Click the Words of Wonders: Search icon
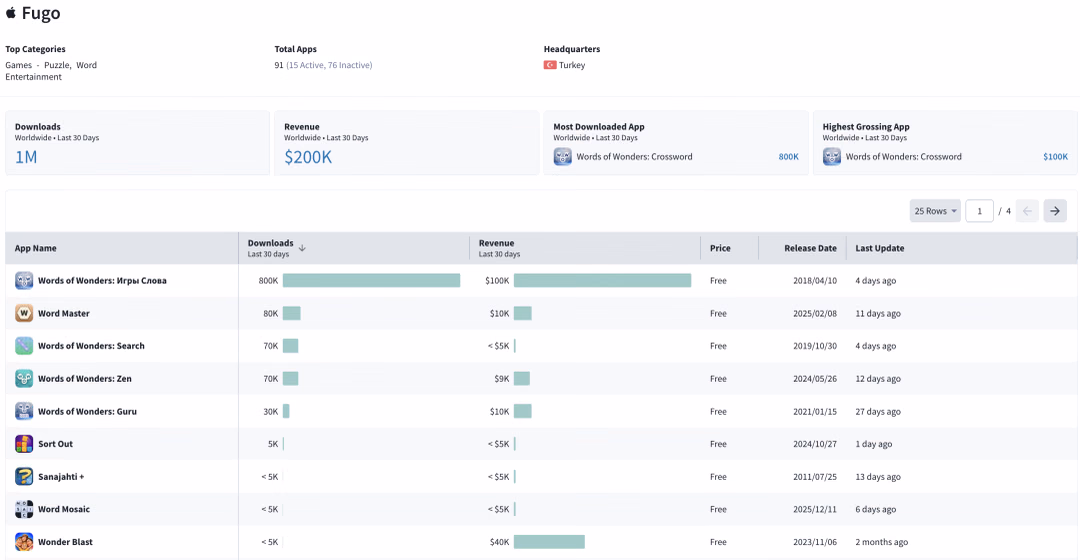1080x560 pixels. (x=24, y=346)
